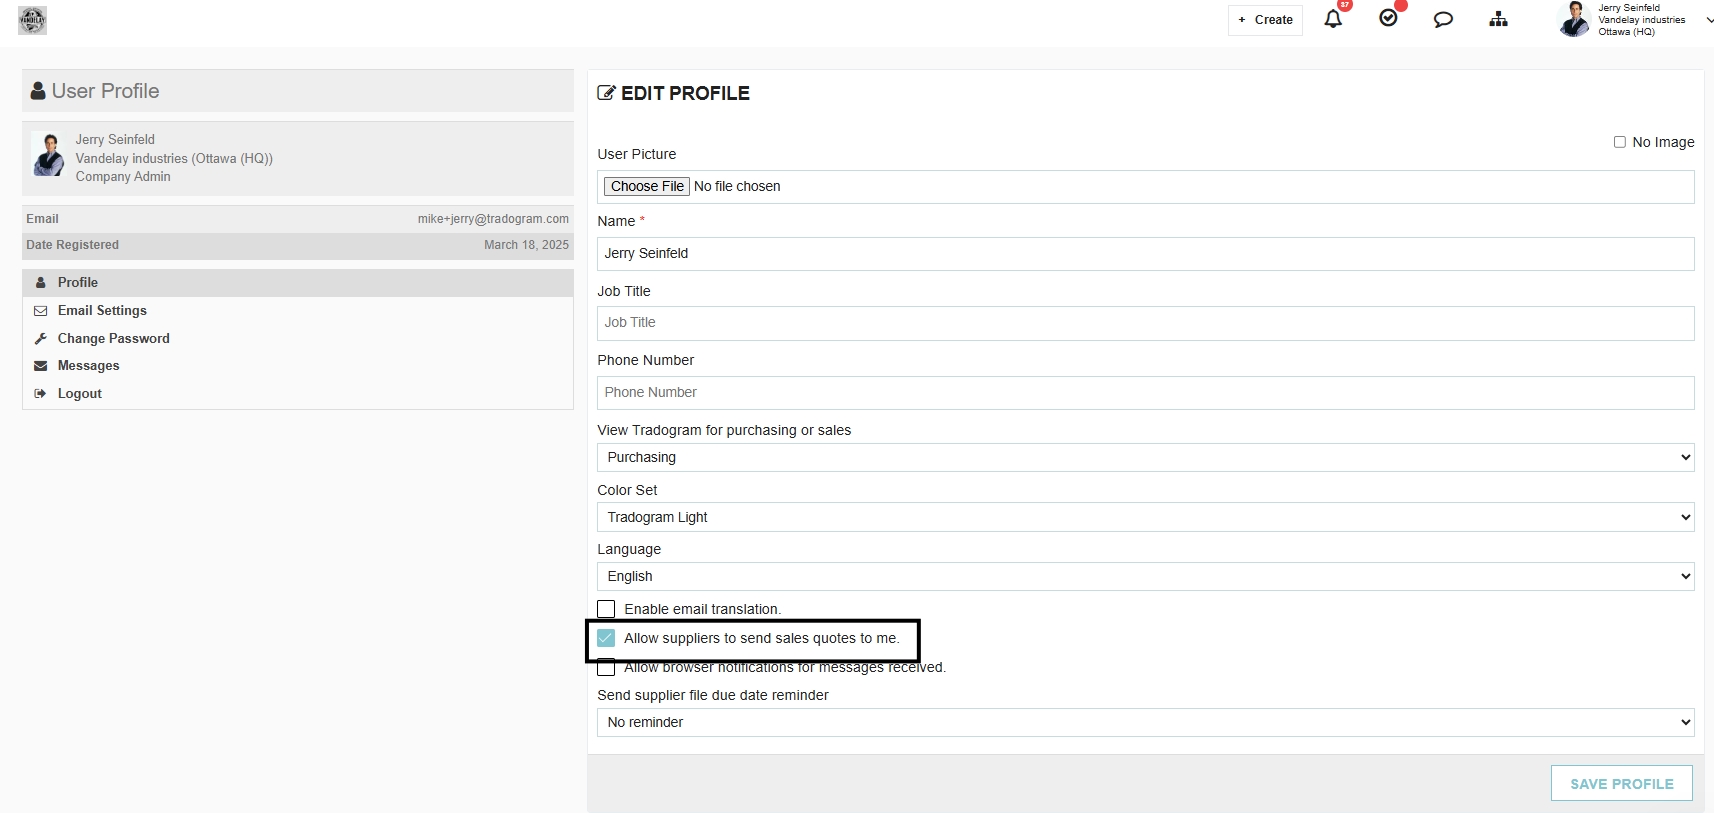1714x813 pixels.
Task: Open the organization hierarchy icon
Action: [x=1498, y=19]
